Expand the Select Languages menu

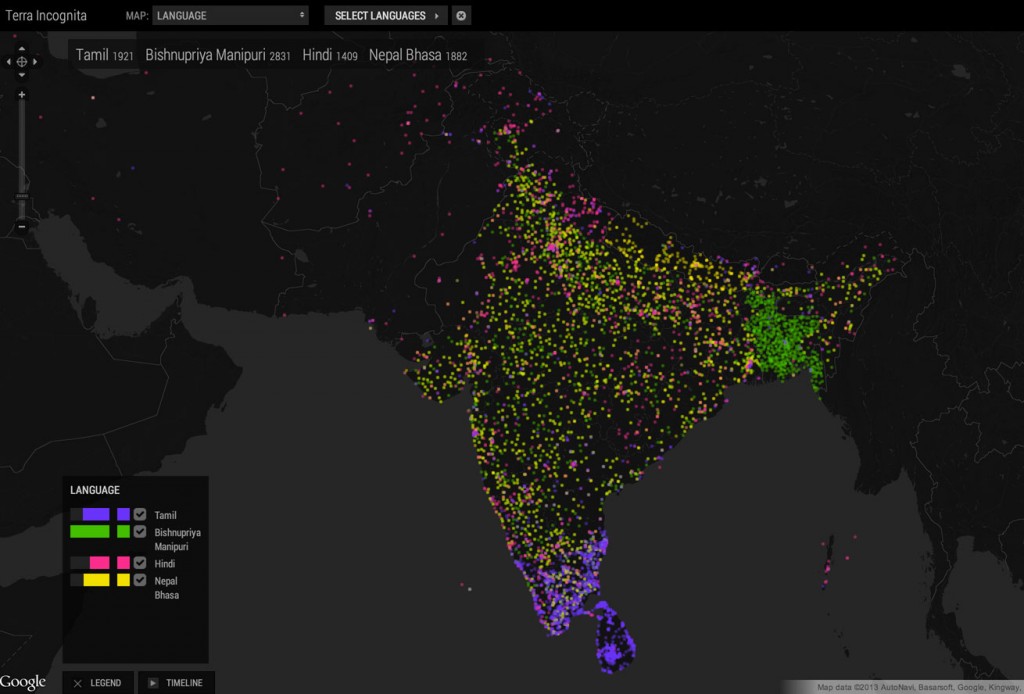click(x=386, y=16)
